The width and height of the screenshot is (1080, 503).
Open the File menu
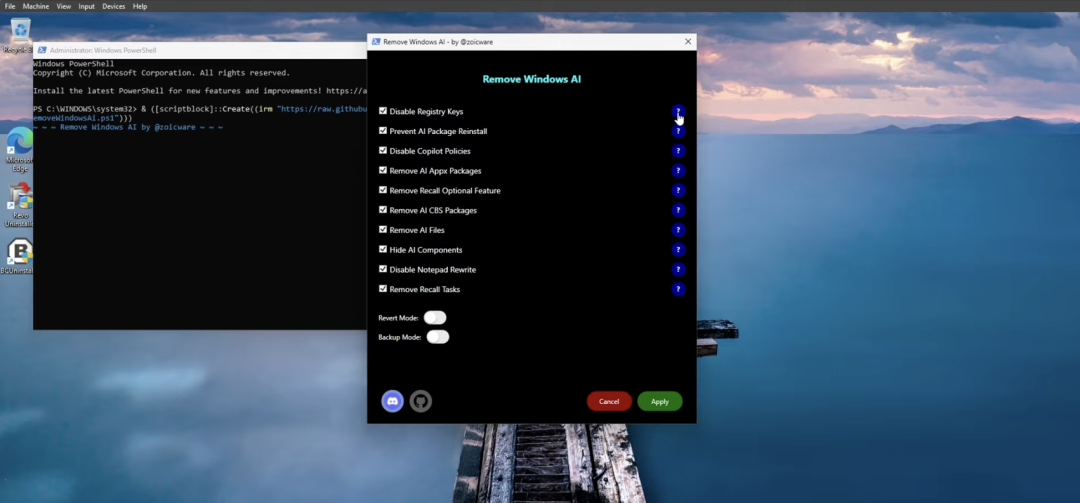click(10, 6)
